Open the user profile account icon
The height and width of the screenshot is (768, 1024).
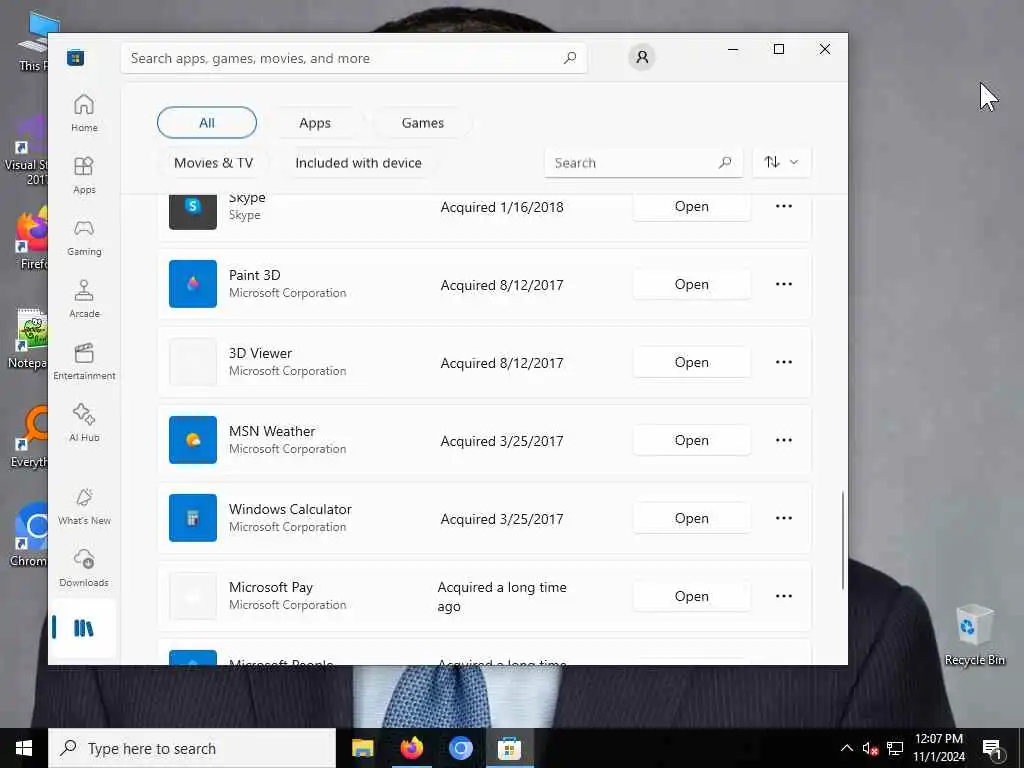point(642,57)
